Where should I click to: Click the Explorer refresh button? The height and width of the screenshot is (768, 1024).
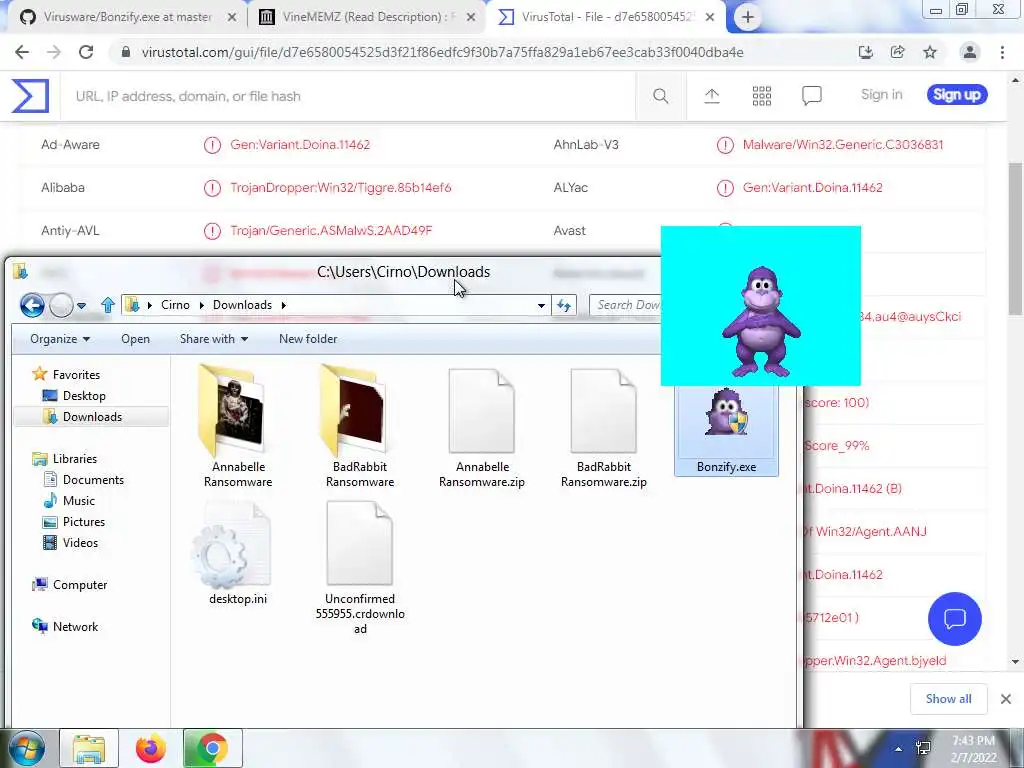[564, 305]
